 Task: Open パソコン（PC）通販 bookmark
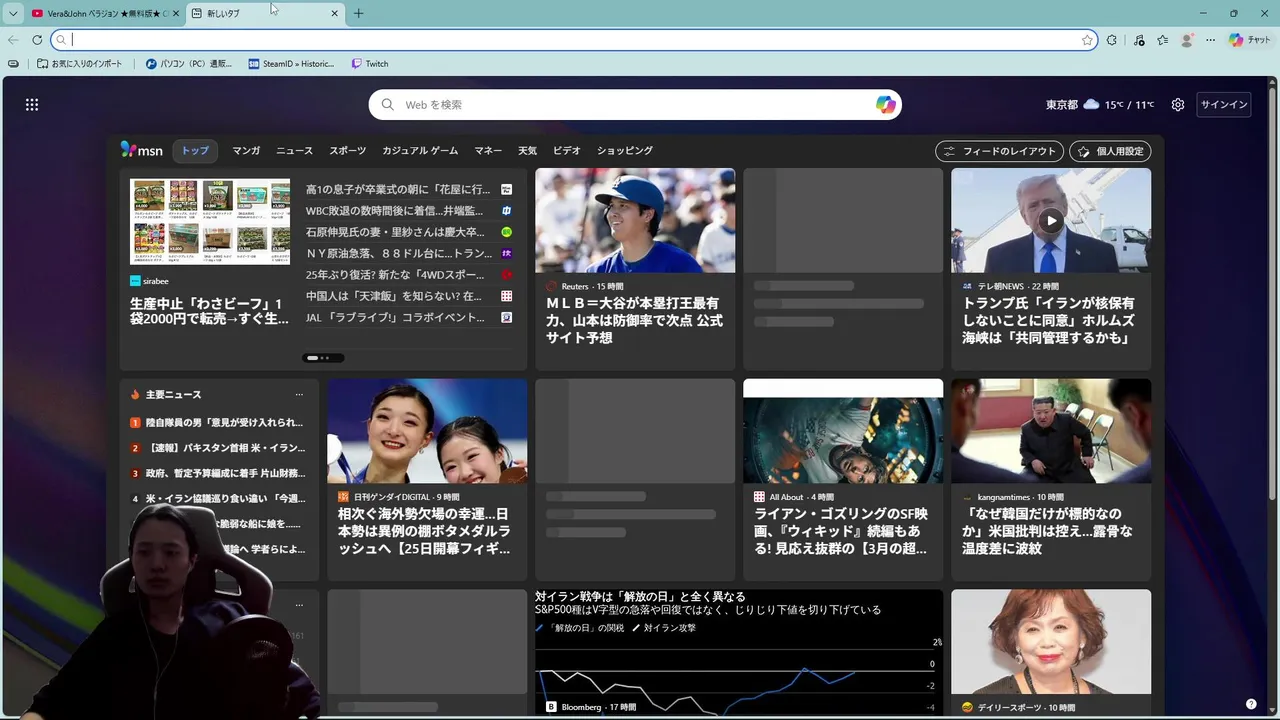(189, 64)
